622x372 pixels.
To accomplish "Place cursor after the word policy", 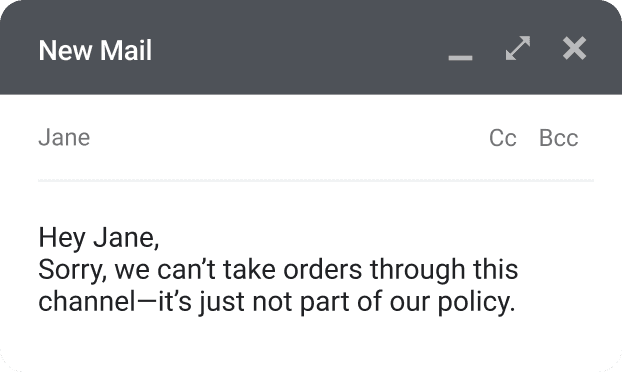I will point(515,302).
